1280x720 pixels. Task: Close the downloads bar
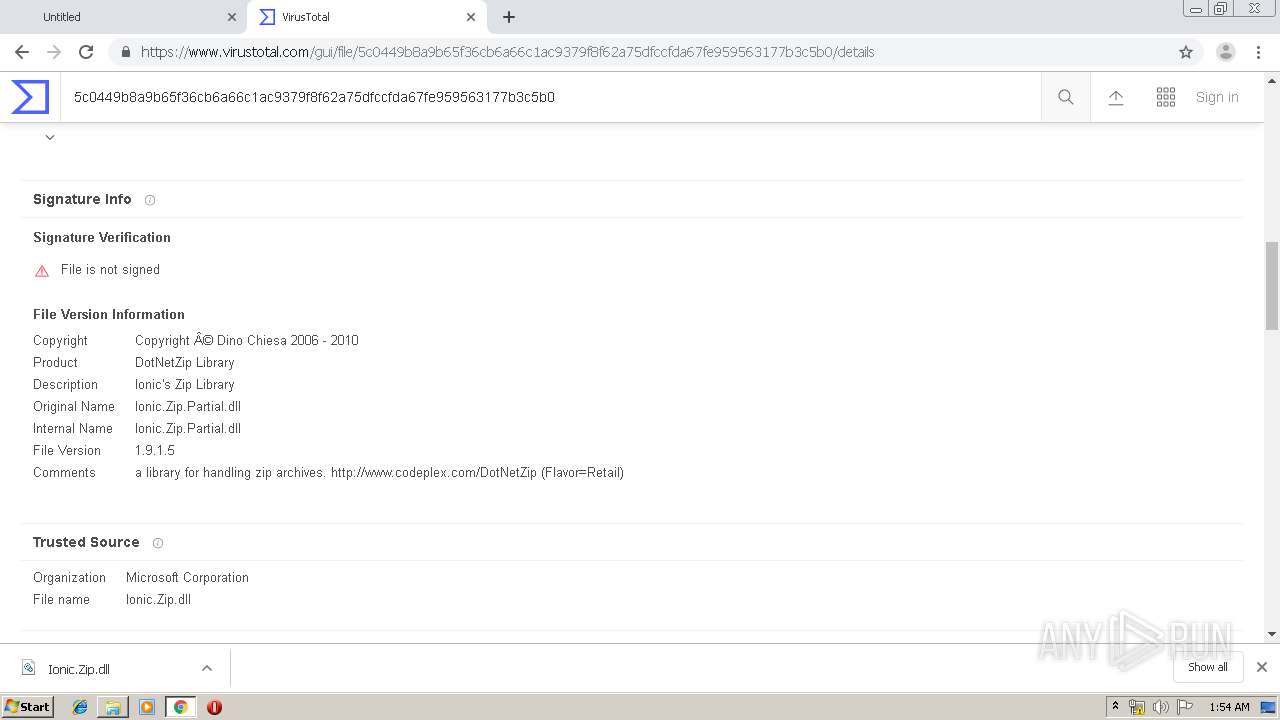[1262, 667]
